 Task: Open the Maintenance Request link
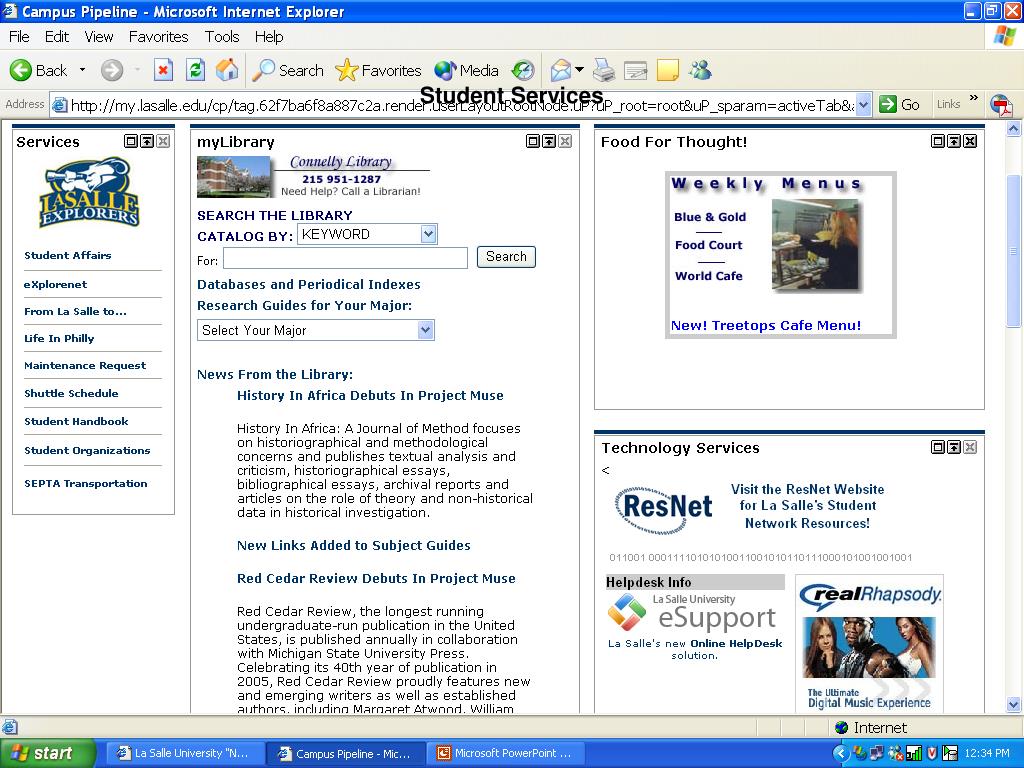pyautogui.click(x=85, y=366)
